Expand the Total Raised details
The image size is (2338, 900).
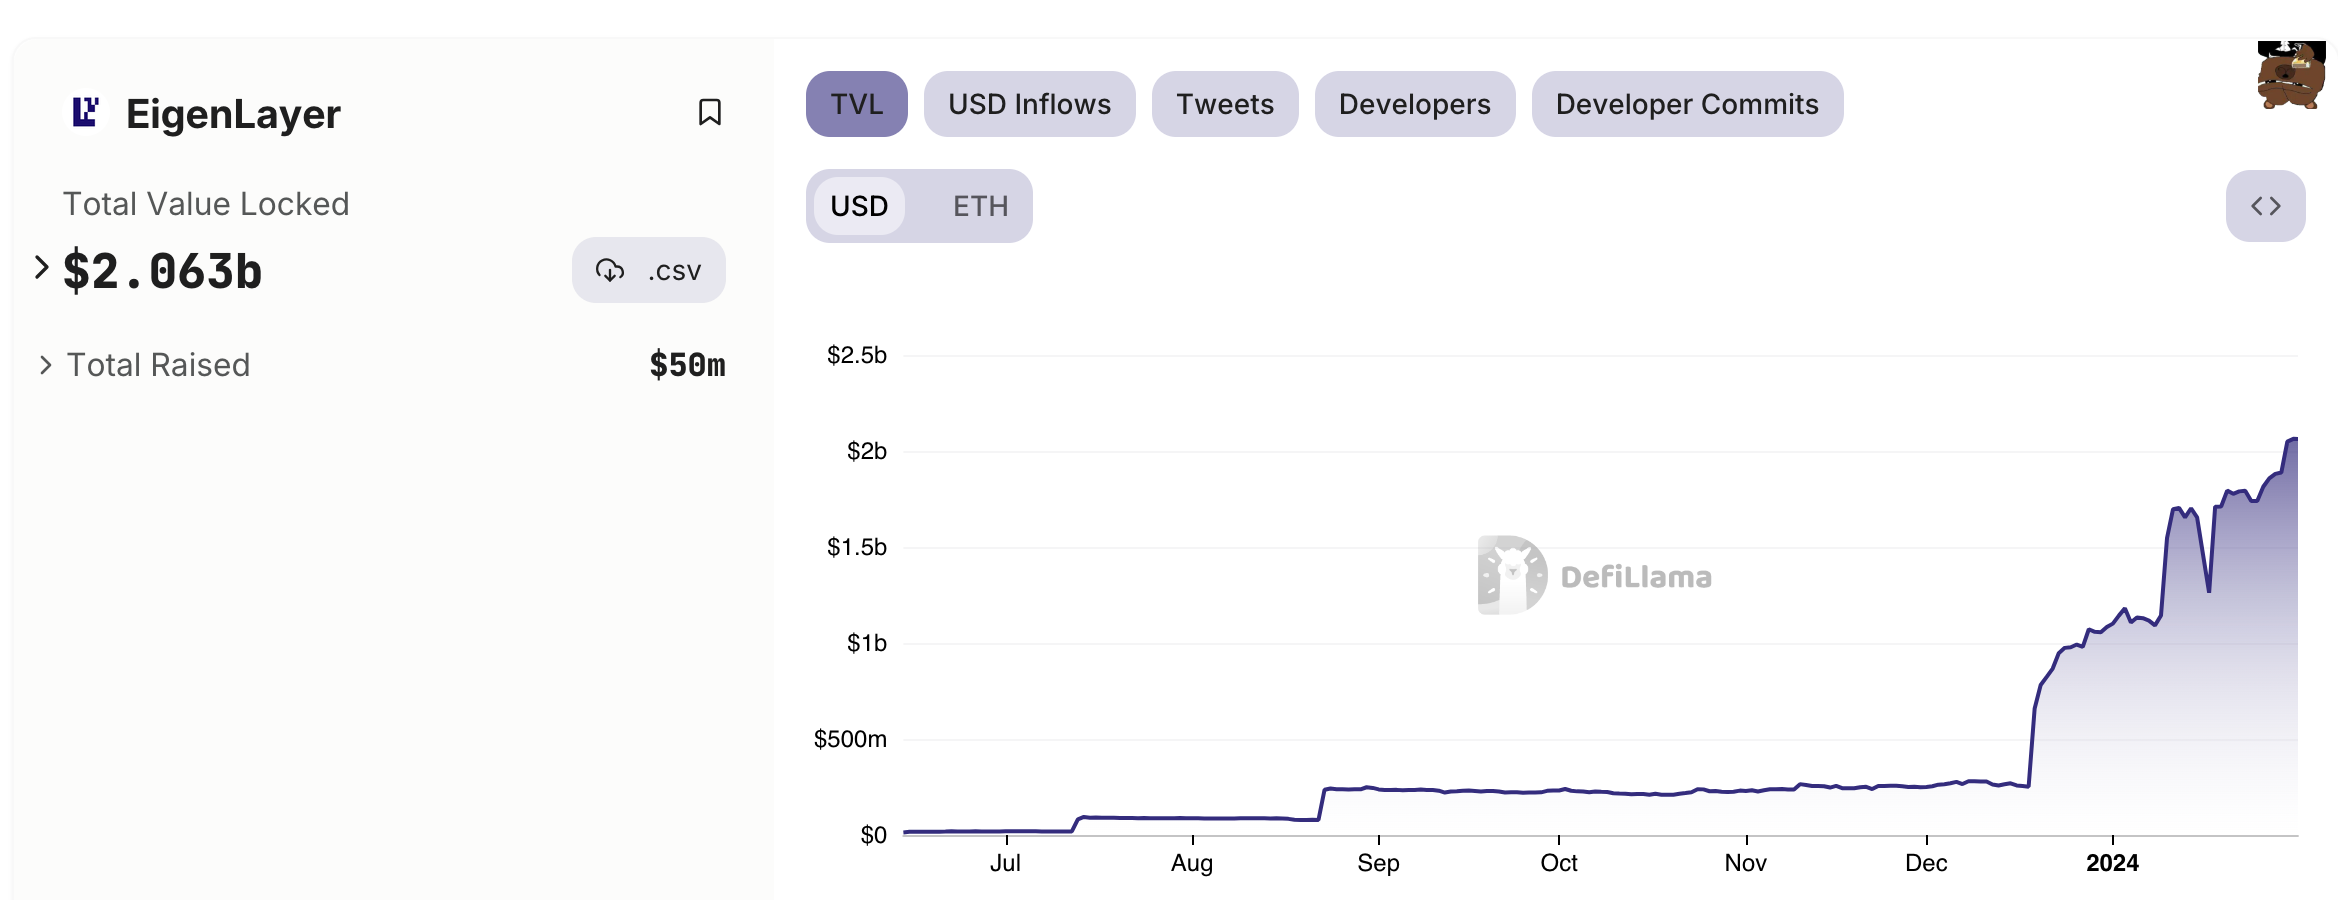coord(45,365)
